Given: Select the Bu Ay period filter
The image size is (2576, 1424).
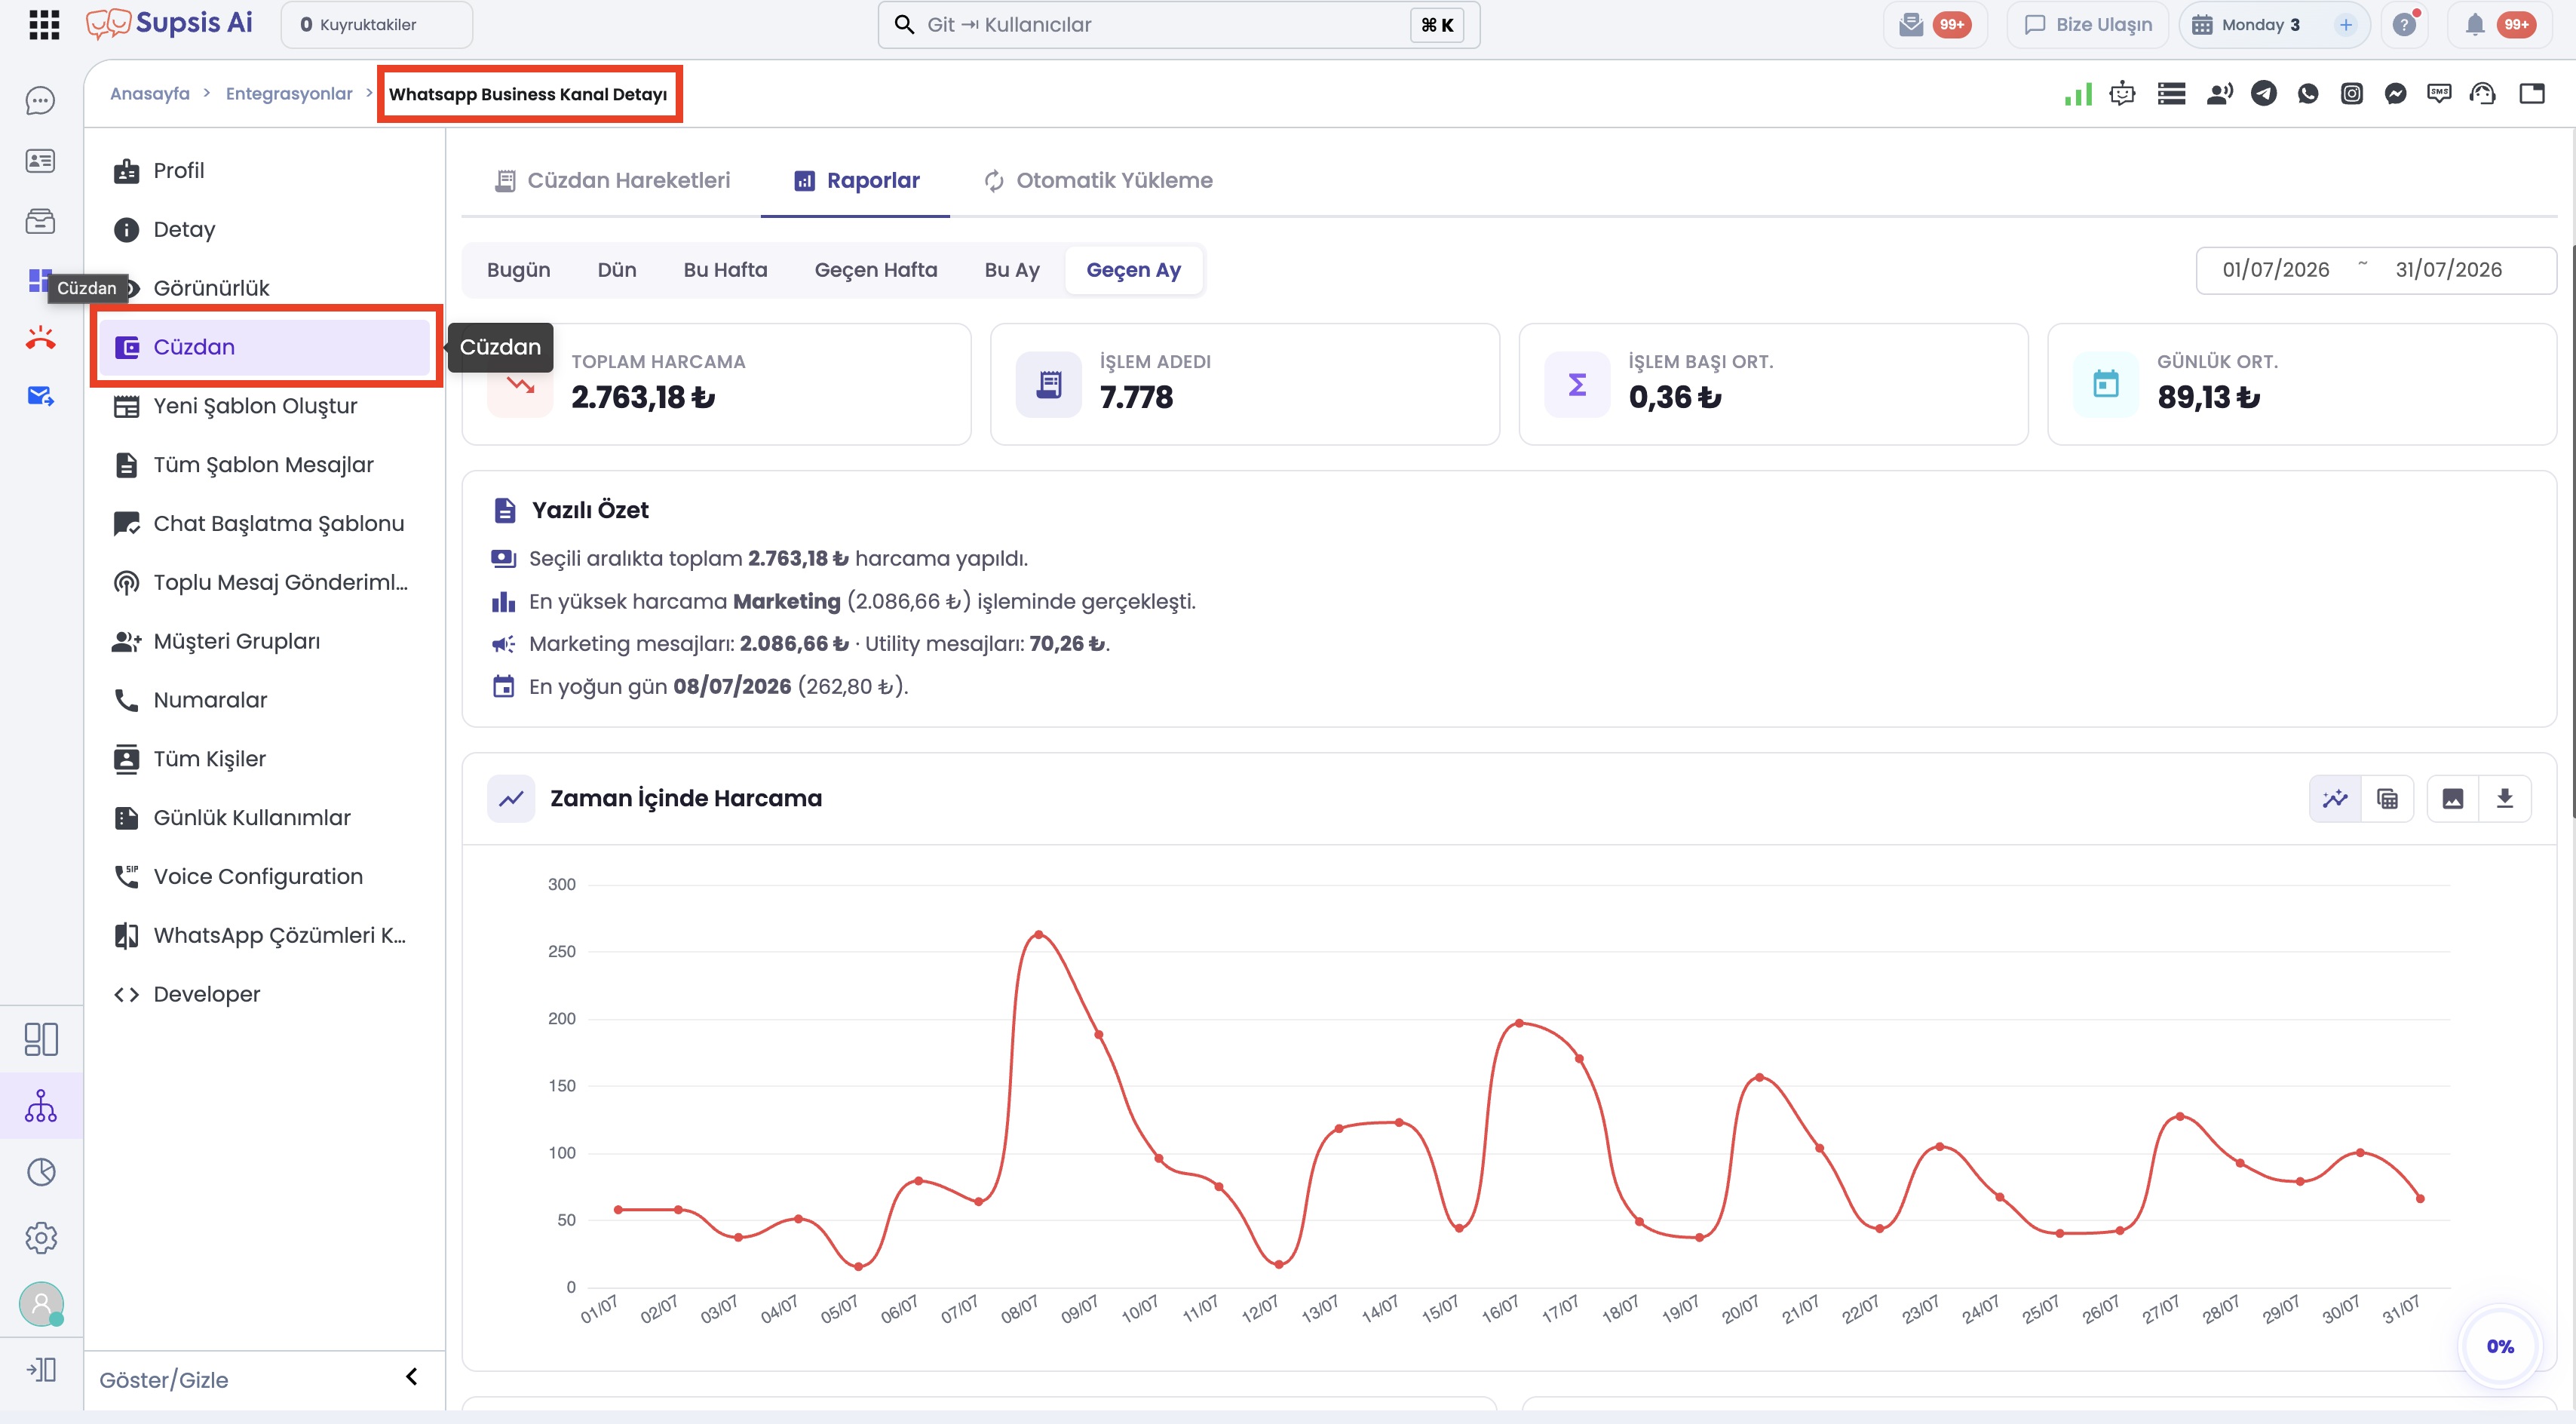Looking at the screenshot, I should click(1012, 270).
